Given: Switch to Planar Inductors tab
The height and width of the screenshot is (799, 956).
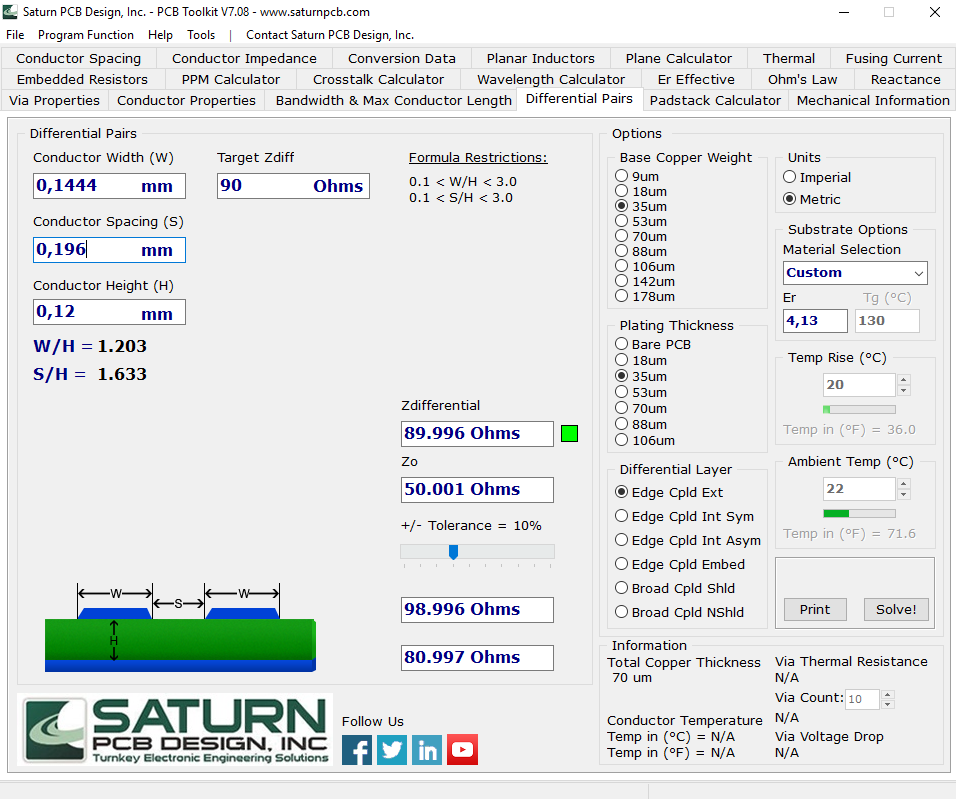Looking at the screenshot, I should coord(541,59).
